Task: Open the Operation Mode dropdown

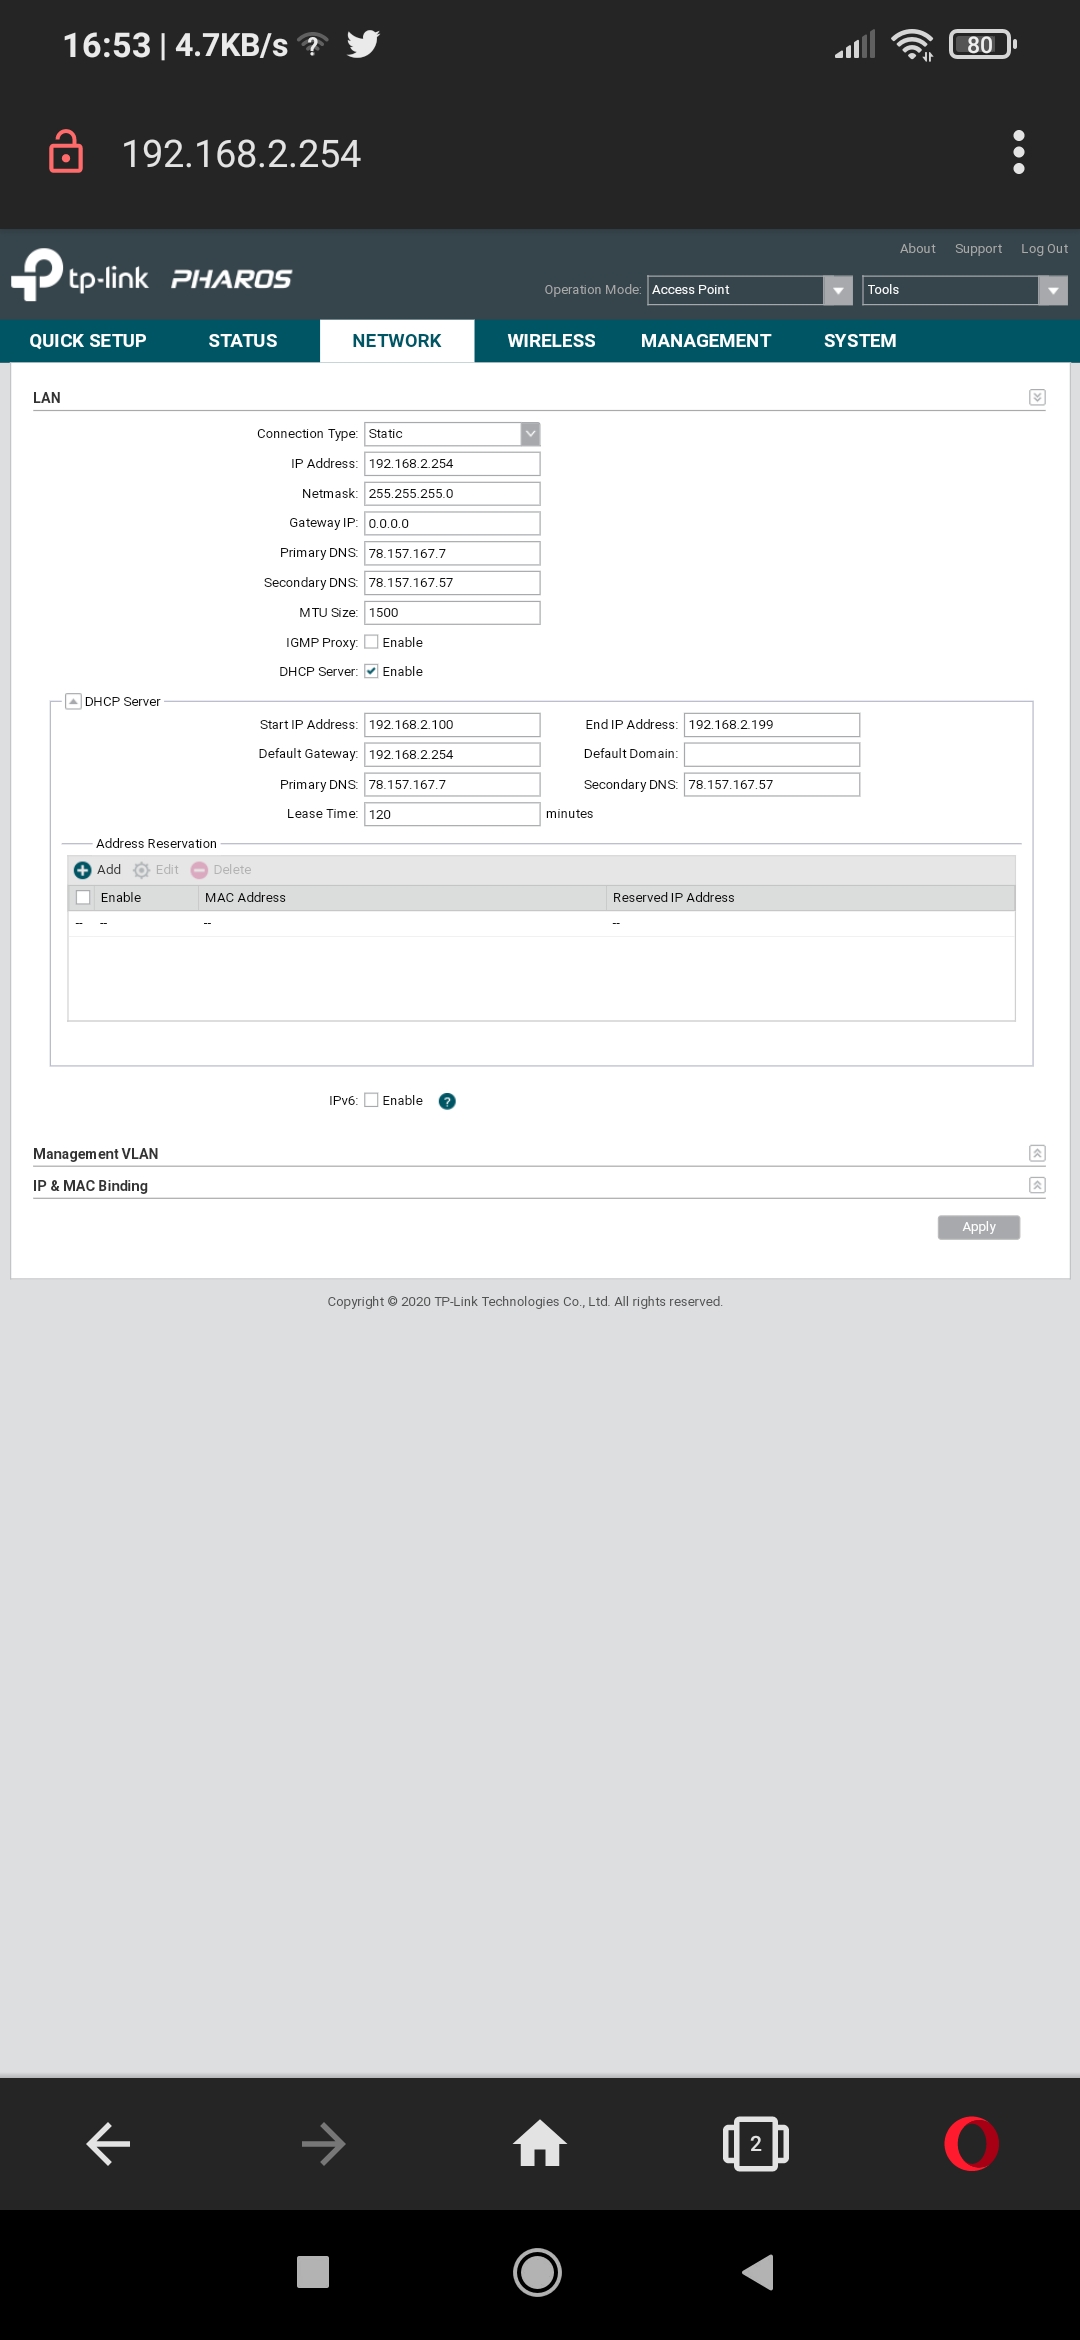Action: [749, 290]
